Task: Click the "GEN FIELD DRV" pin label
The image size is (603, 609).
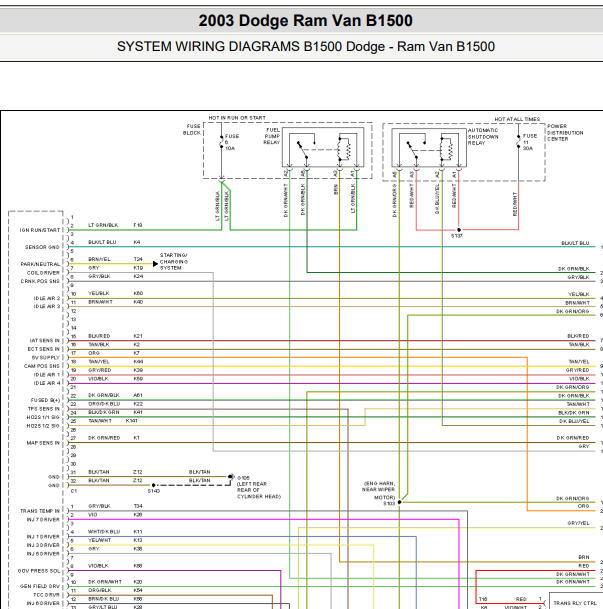Action: pos(40,586)
